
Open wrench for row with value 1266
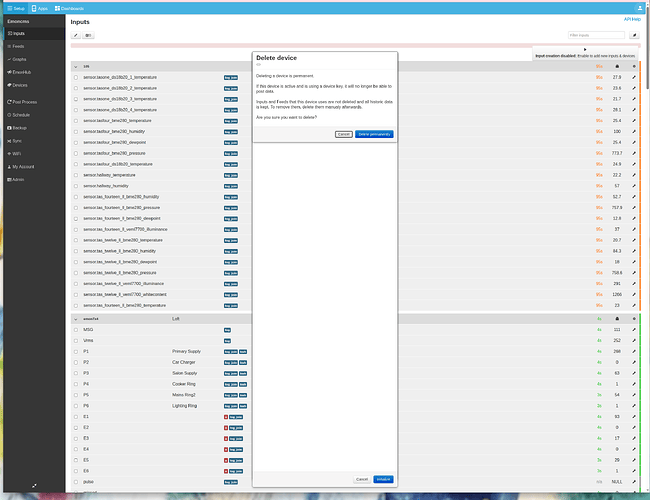pos(634,294)
